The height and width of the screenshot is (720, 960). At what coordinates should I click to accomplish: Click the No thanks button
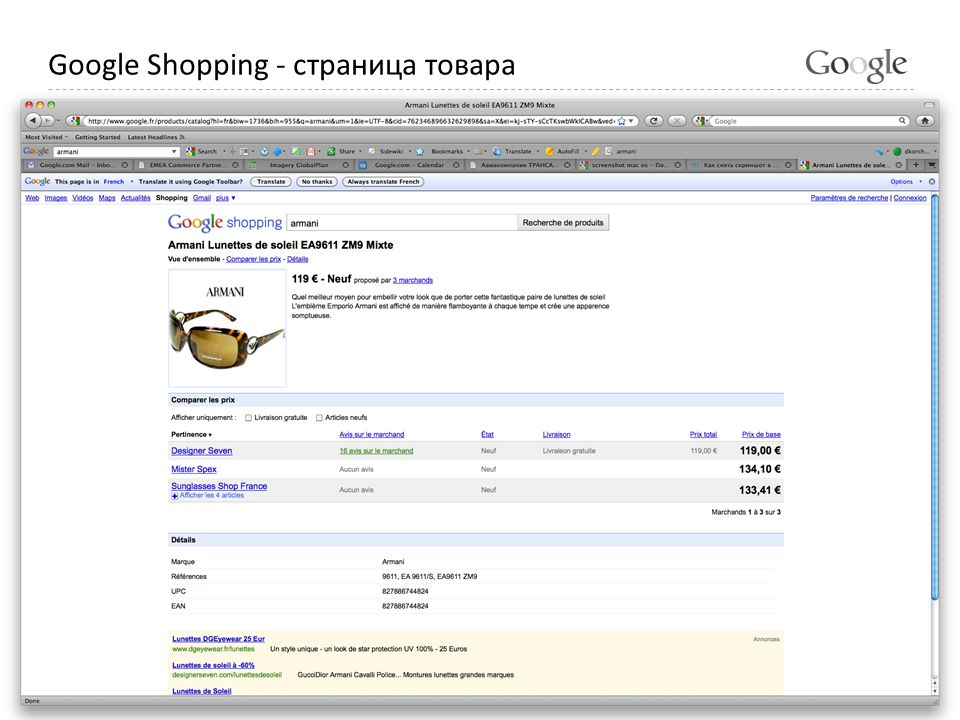(317, 182)
